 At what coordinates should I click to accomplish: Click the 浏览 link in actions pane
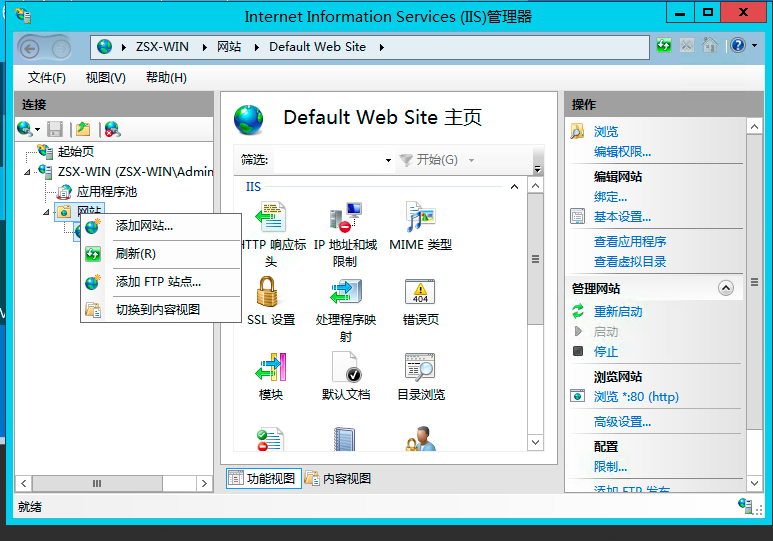(x=606, y=132)
